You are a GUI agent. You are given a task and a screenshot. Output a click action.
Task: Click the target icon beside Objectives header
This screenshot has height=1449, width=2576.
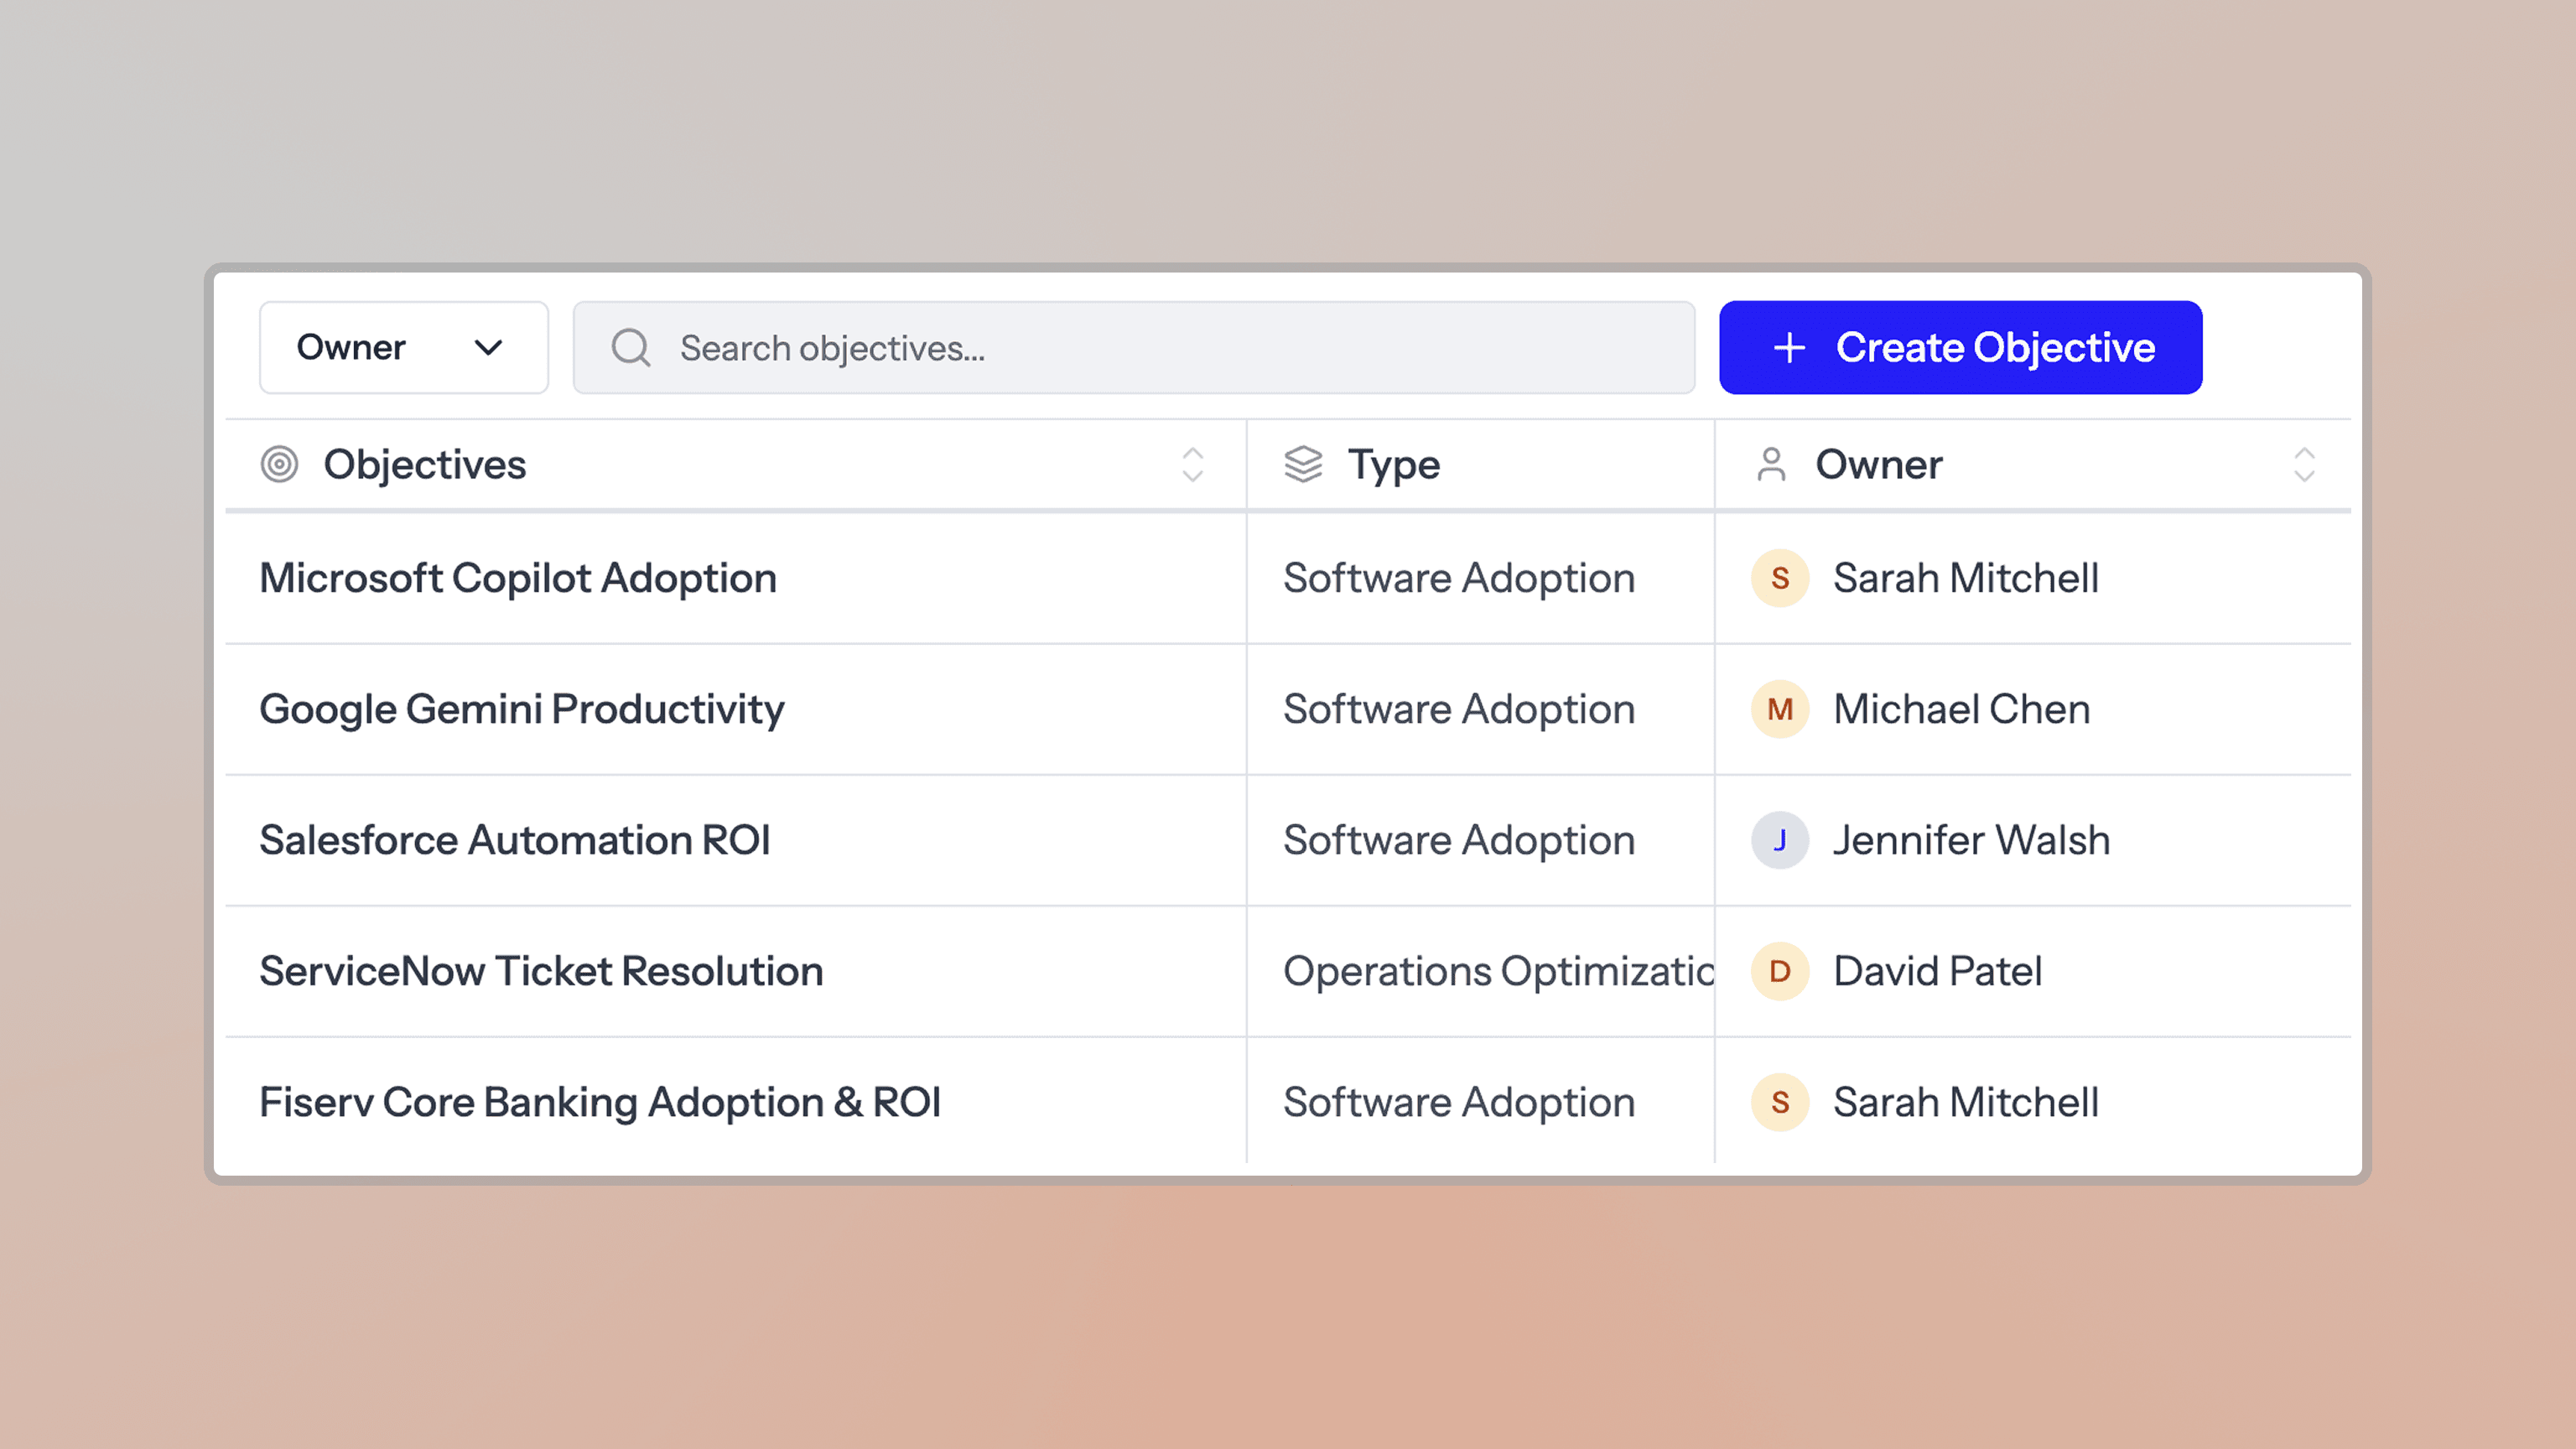coord(279,465)
